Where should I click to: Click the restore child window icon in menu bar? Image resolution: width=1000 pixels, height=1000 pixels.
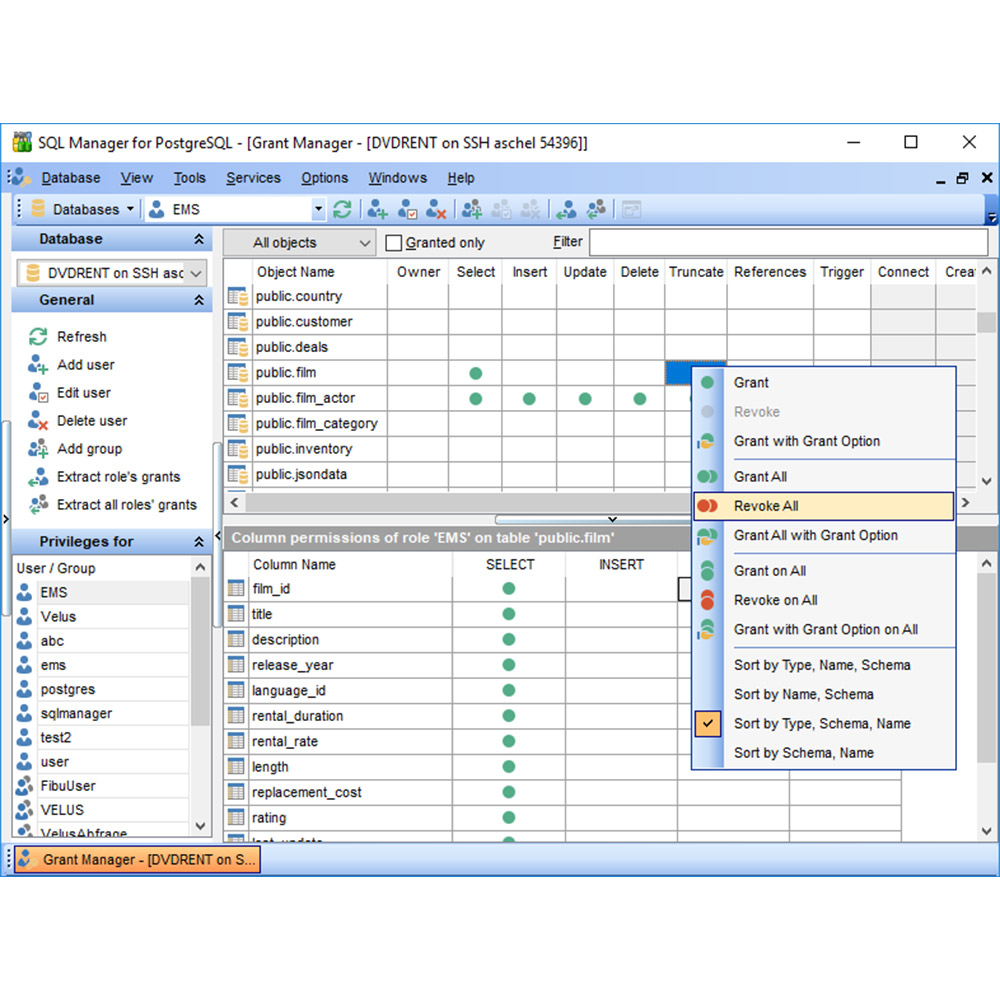point(962,179)
